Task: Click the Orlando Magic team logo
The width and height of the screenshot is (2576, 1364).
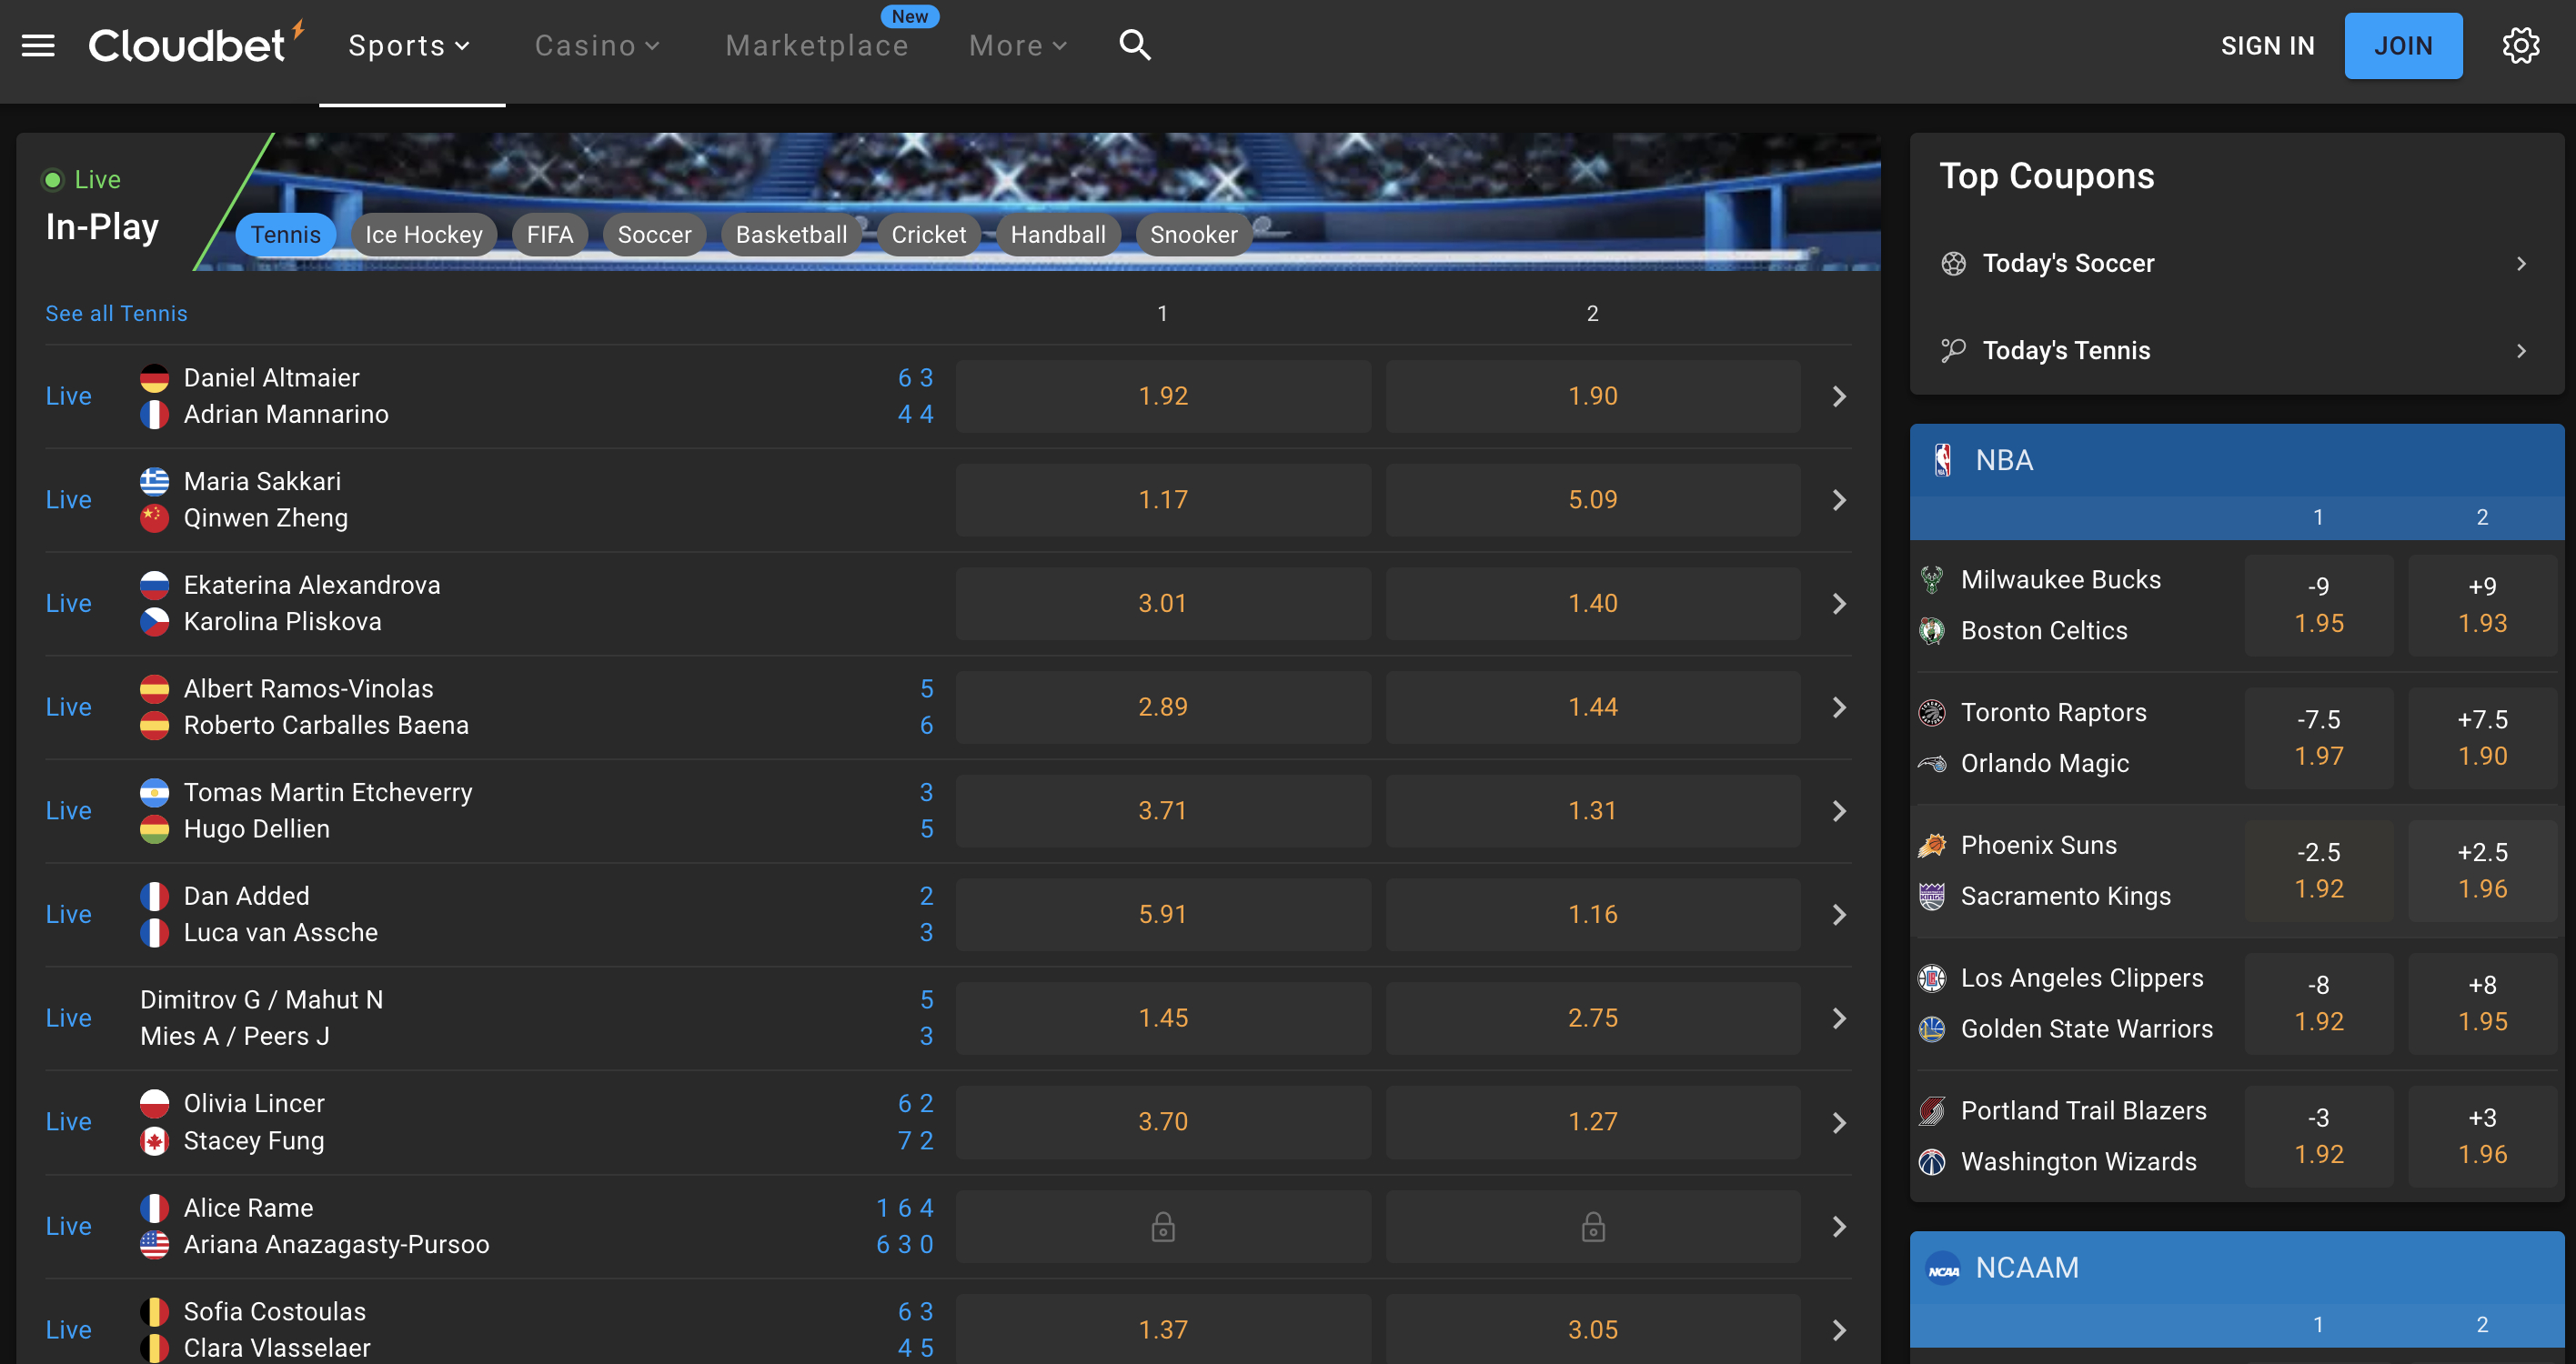Action: 1932,764
